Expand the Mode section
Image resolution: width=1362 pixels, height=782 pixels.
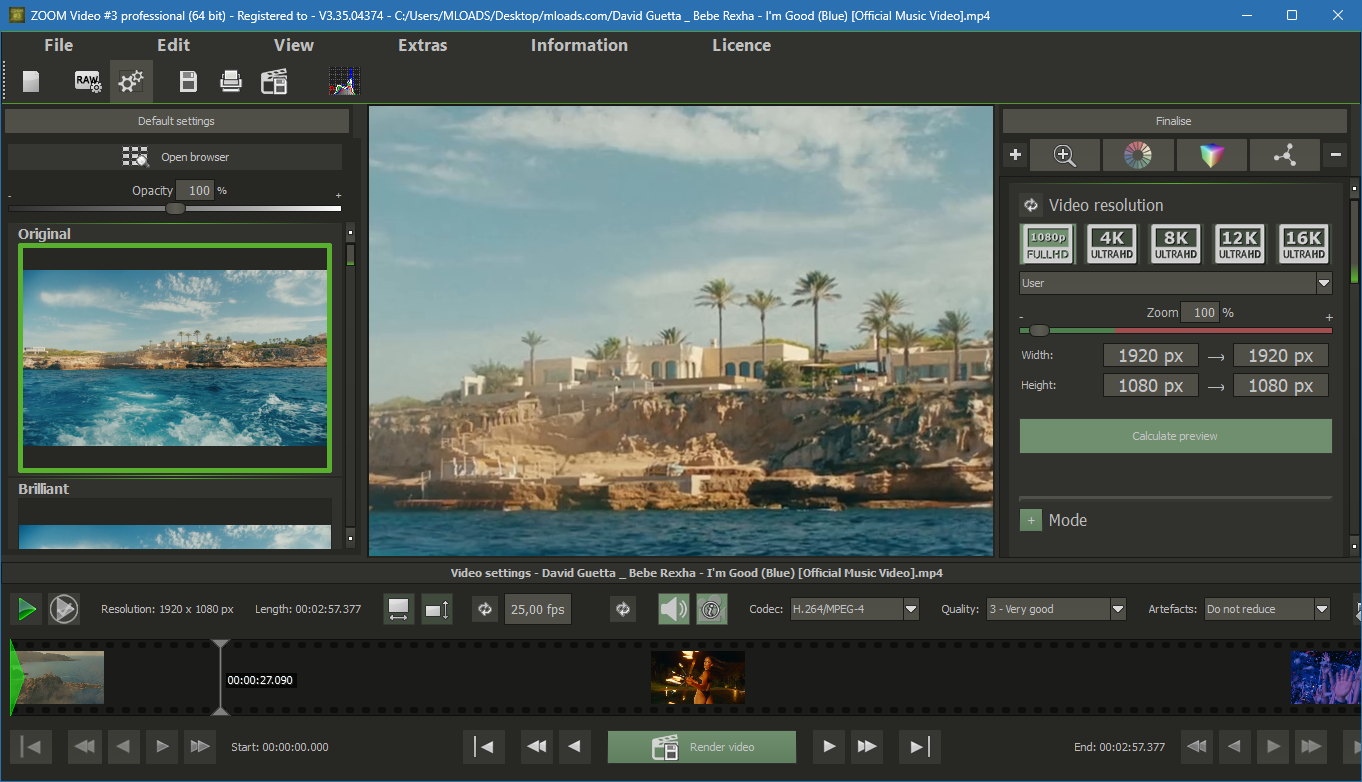[1031, 520]
